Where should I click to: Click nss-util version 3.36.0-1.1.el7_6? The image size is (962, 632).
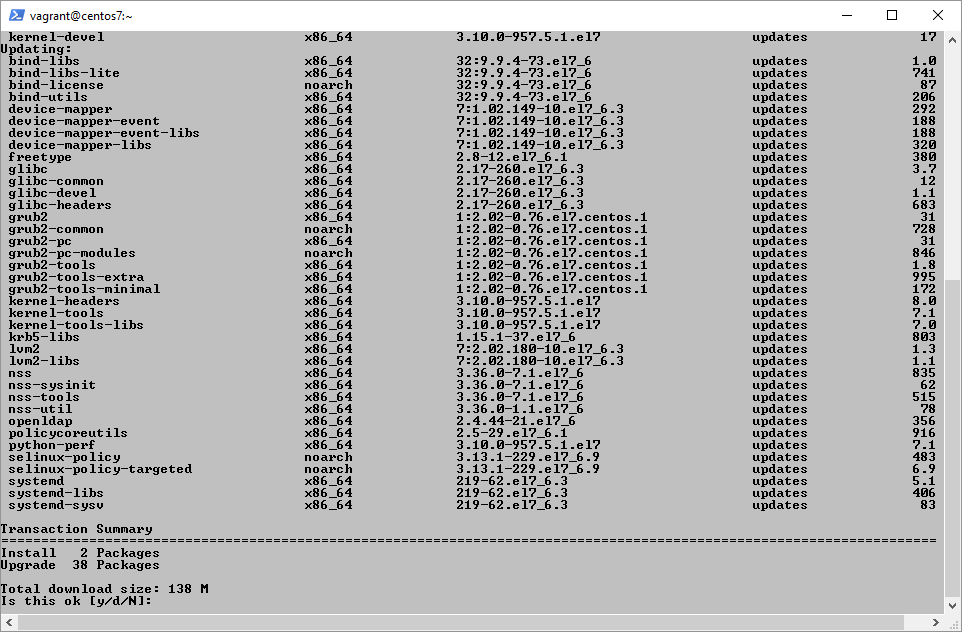[520, 409]
